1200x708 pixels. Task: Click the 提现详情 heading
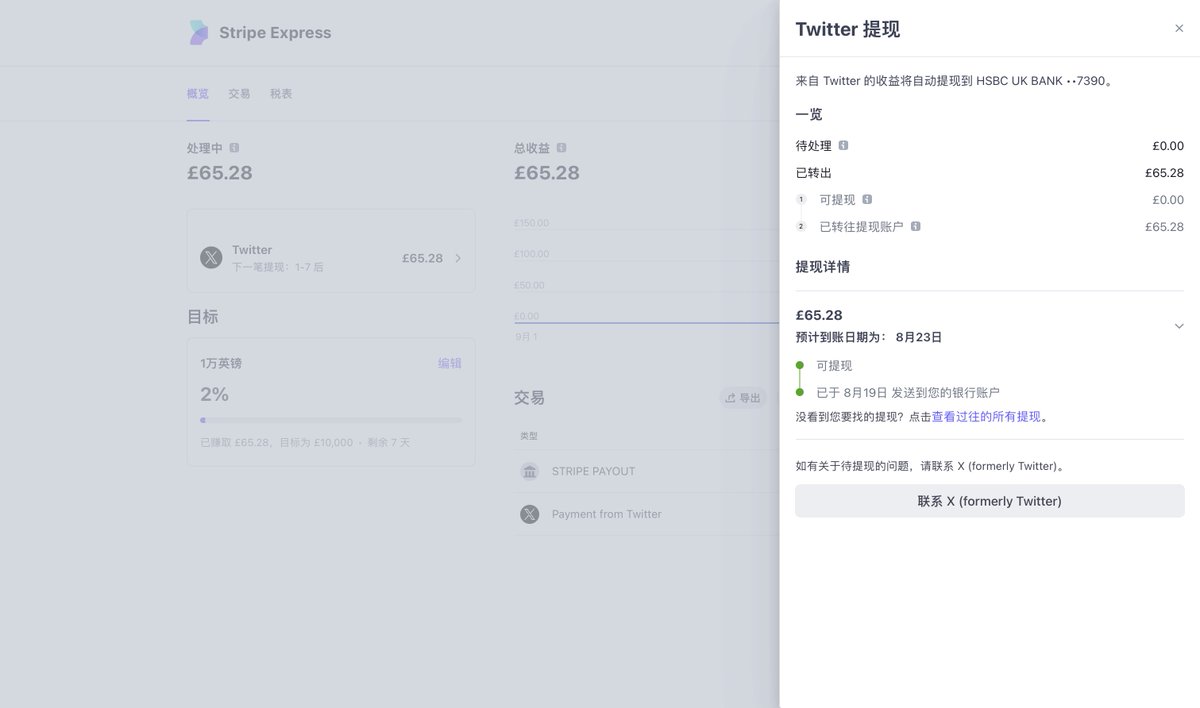tap(823, 267)
